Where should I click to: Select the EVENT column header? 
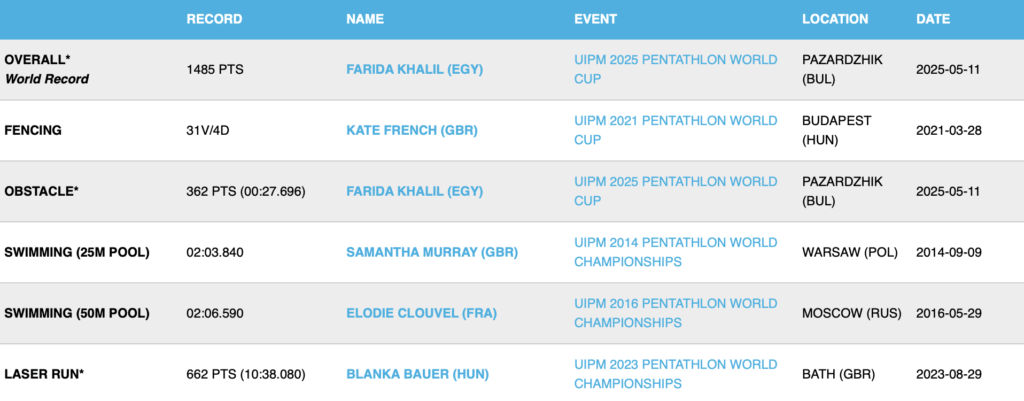(x=595, y=19)
